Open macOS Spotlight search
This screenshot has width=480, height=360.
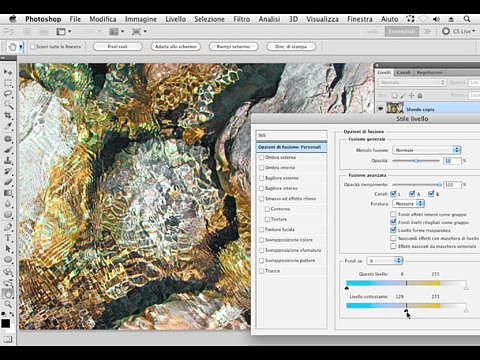point(467,19)
